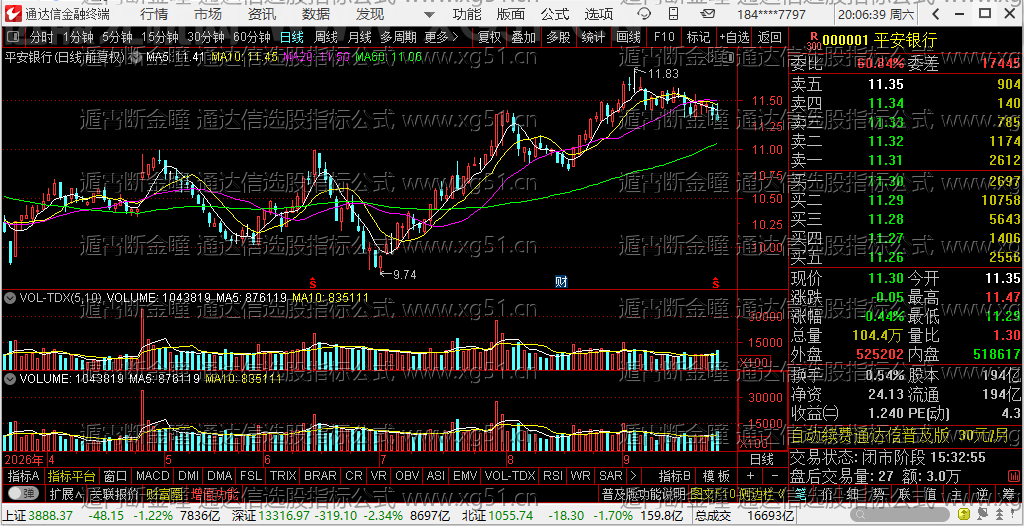Click the 通达信 red logo icon
1024x526 pixels.
[13, 14]
